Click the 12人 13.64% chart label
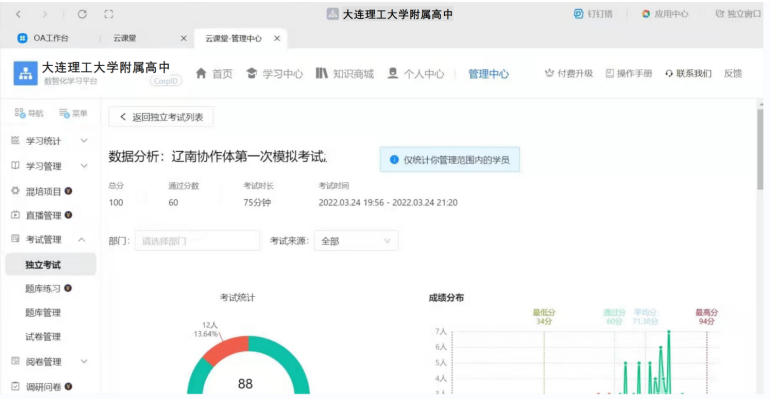770x399 pixels. tap(206, 329)
